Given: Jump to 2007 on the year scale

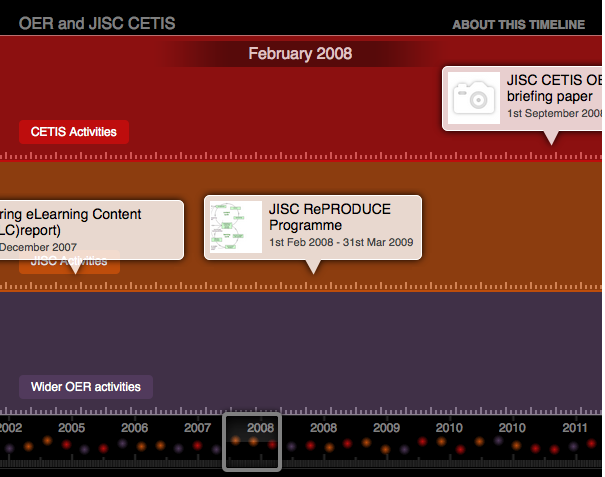Looking at the screenshot, I should point(197,428).
